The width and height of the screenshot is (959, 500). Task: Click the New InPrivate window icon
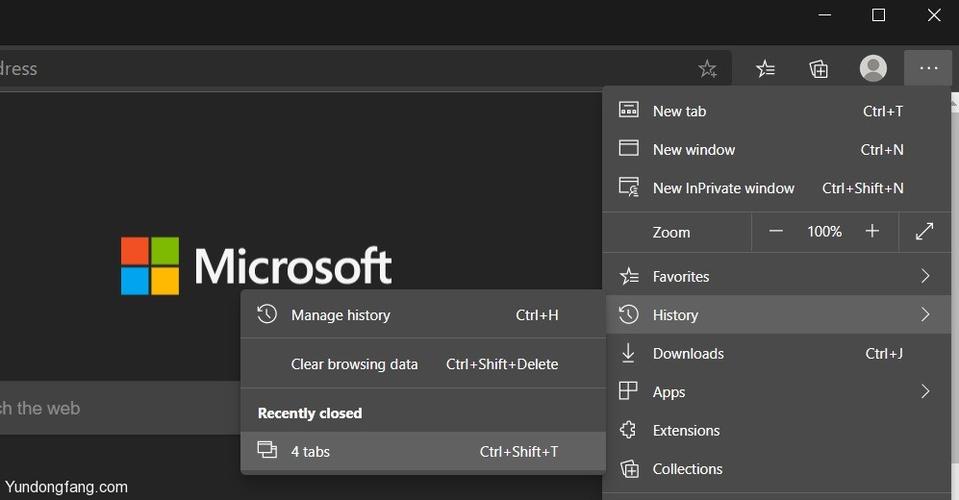coord(629,187)
